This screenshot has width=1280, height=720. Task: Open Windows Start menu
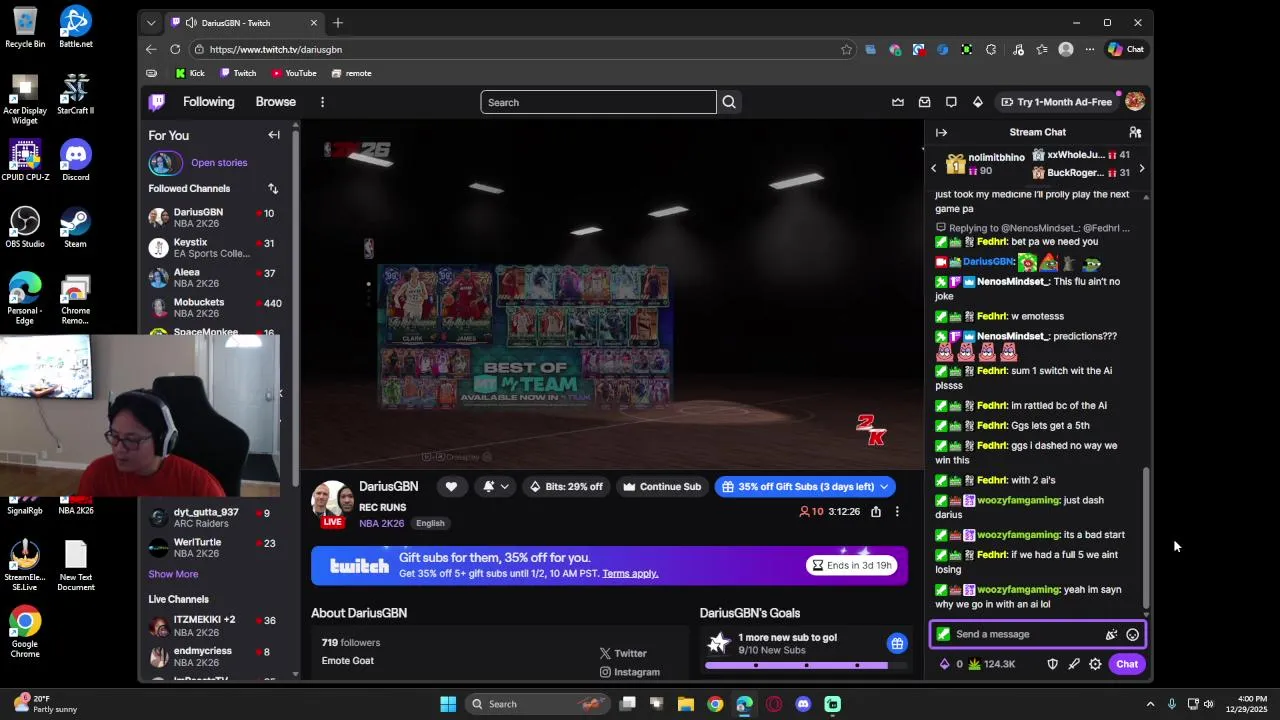point(448,704)
